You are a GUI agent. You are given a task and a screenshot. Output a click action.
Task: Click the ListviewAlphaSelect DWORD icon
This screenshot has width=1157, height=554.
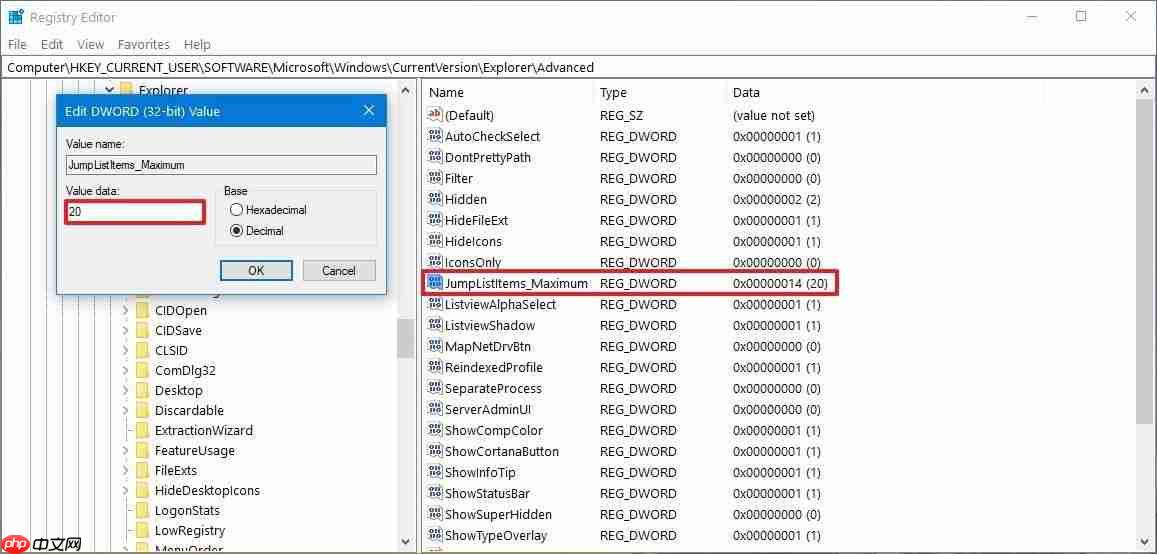point(435,305)
